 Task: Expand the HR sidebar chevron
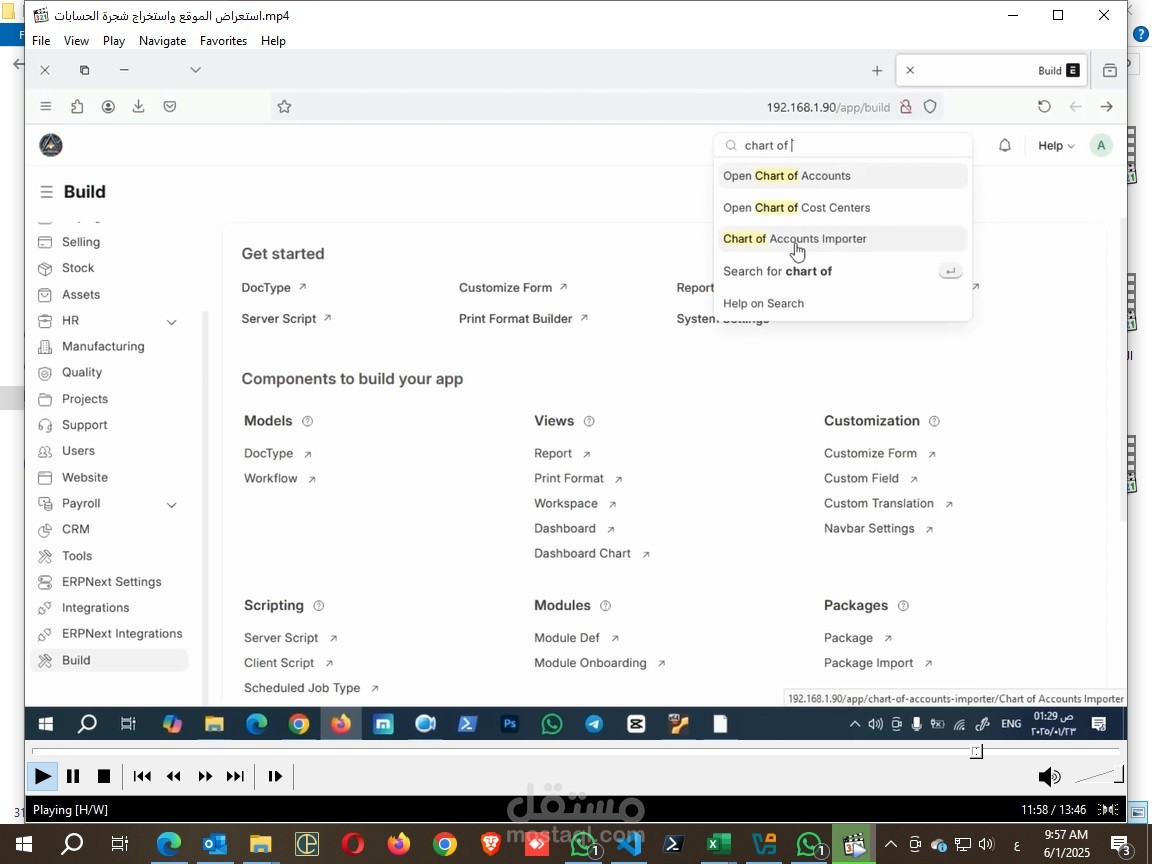(171, 322)
